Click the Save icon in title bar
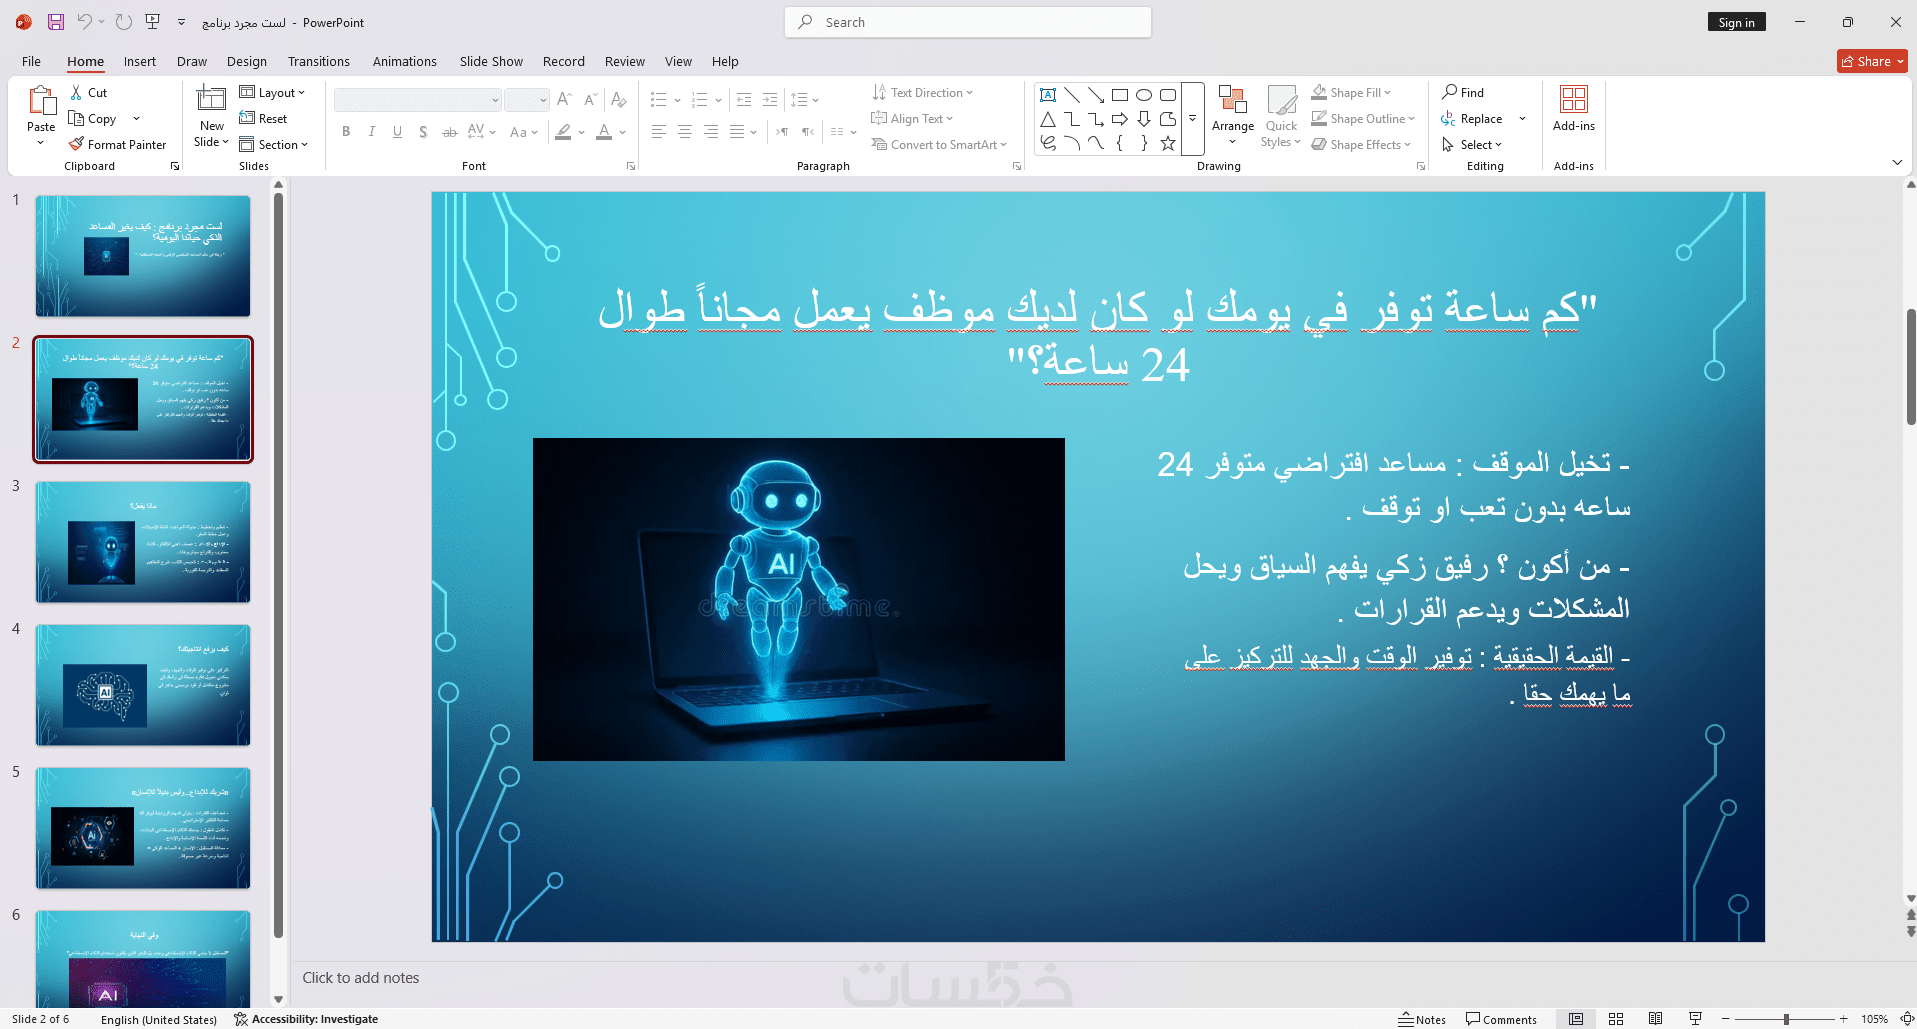 tap(55, 22)
